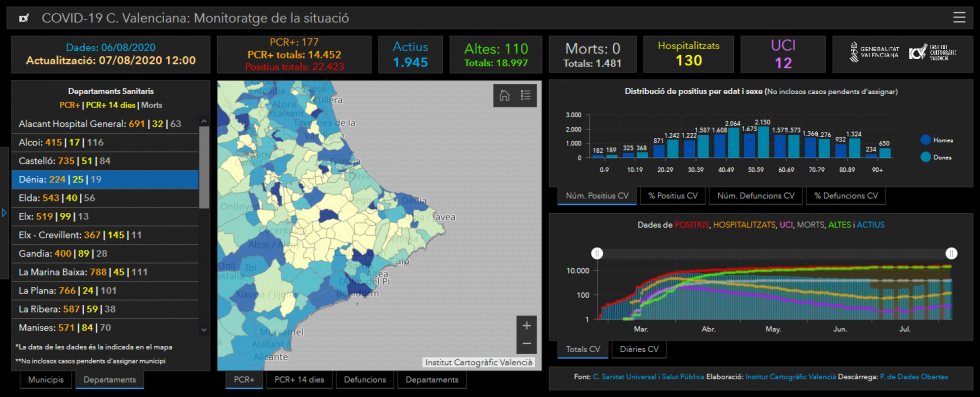Select the highlighted Dénia row
The width and height of the screenshot is (980, 397).
(105, 179)
